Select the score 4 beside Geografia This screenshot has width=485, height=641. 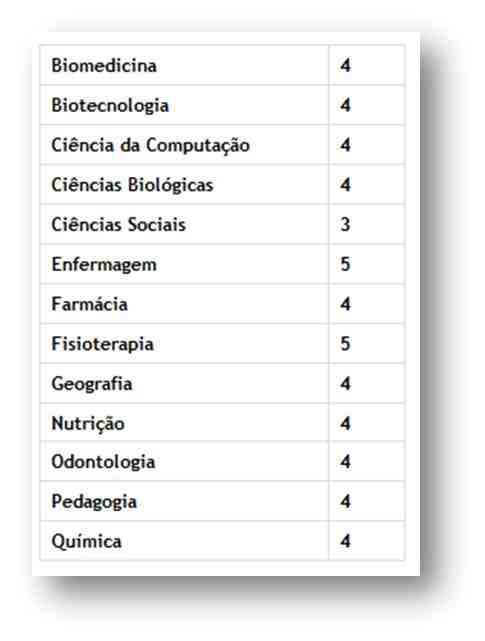pos(345,383)
